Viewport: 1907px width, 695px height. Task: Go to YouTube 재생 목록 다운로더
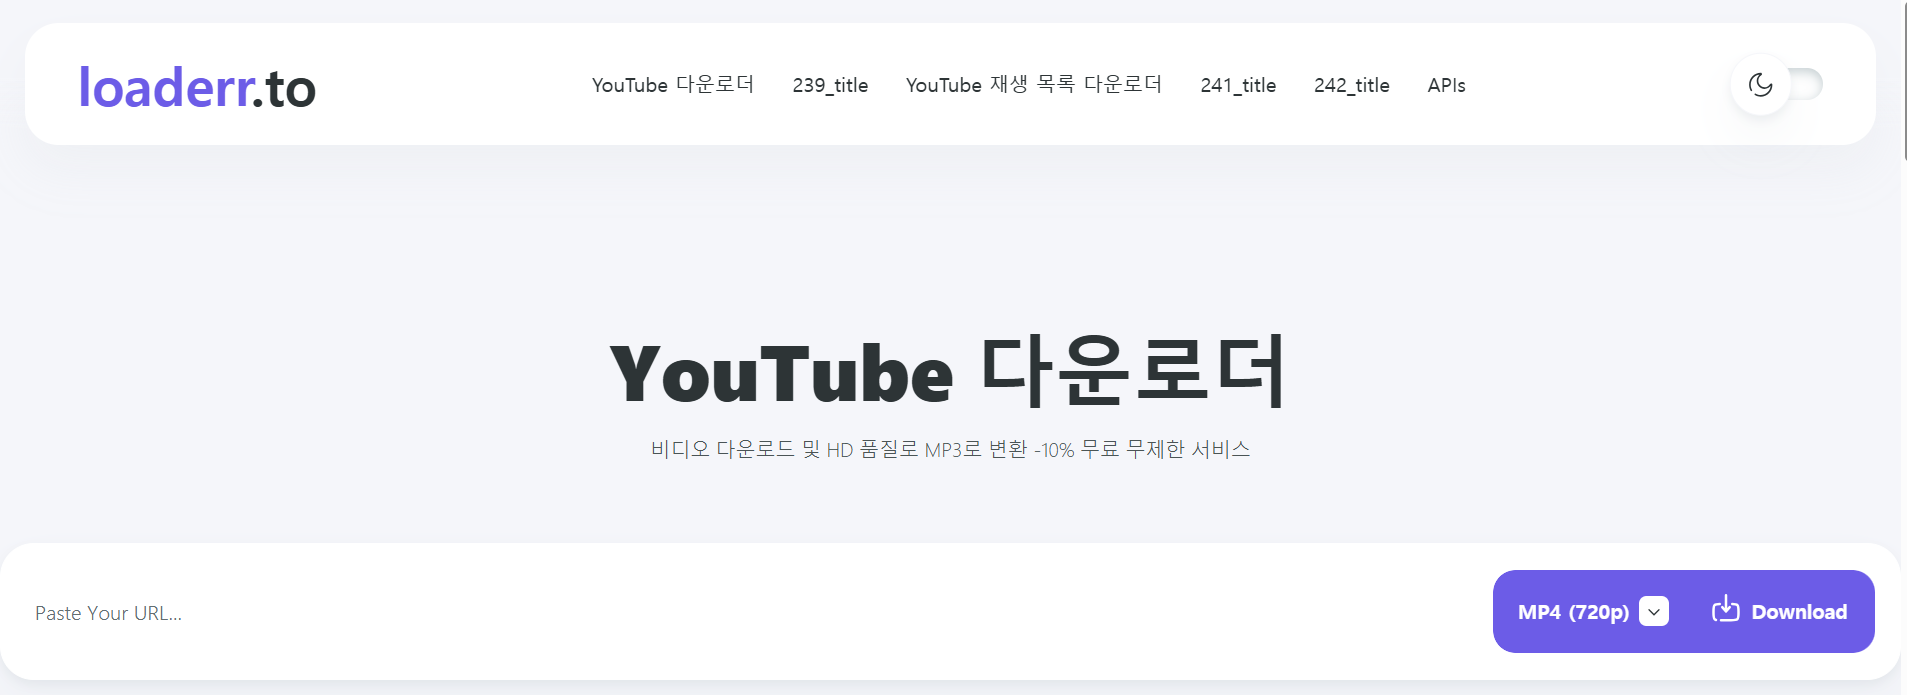click(x=1033, y=85)
